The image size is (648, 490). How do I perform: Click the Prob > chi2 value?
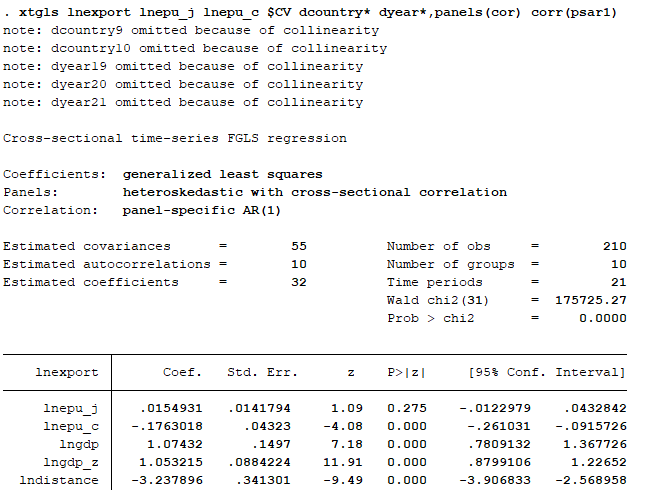(x=603, y=318)
